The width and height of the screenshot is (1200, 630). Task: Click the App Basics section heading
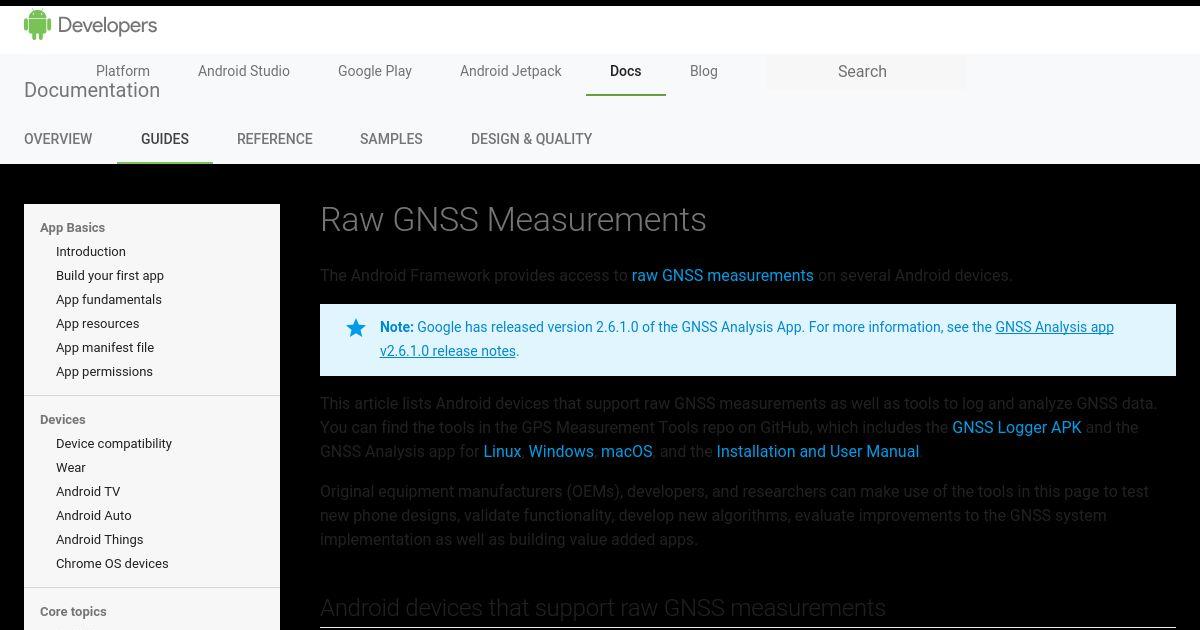tap(73, 228)
